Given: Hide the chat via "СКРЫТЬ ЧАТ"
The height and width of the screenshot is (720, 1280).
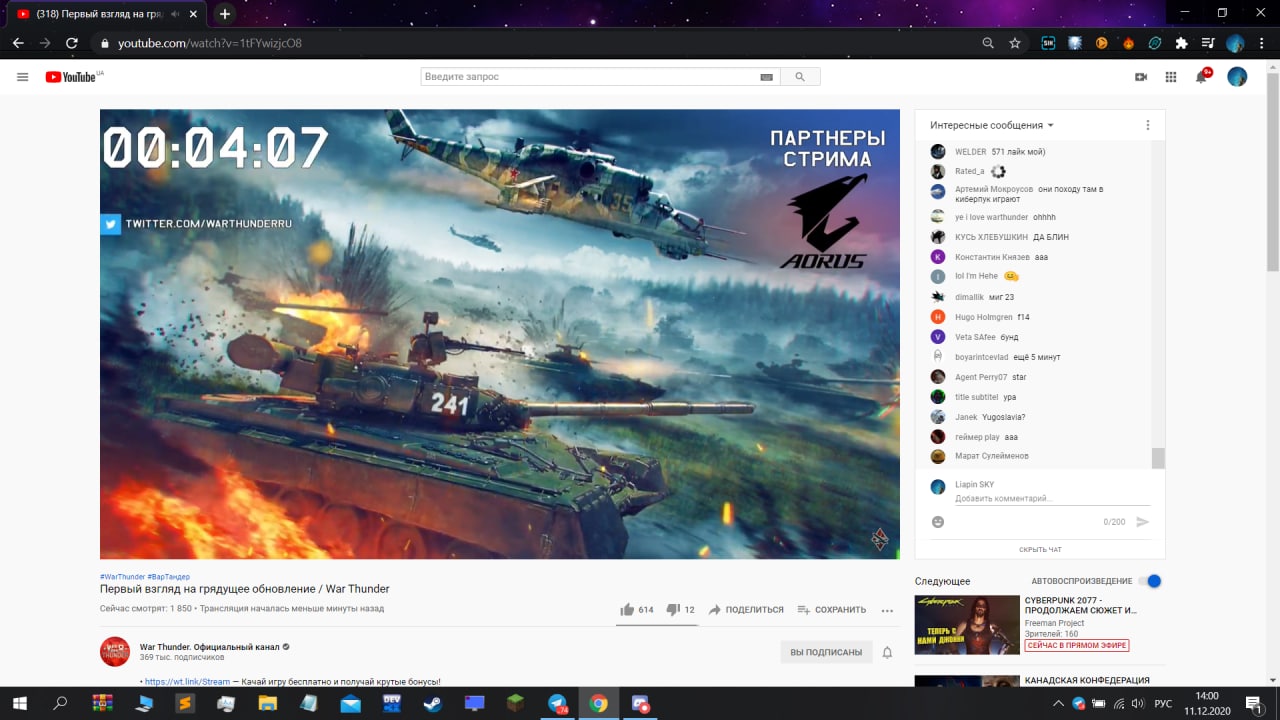Looking at the screenshot, I should [1040, 549].
